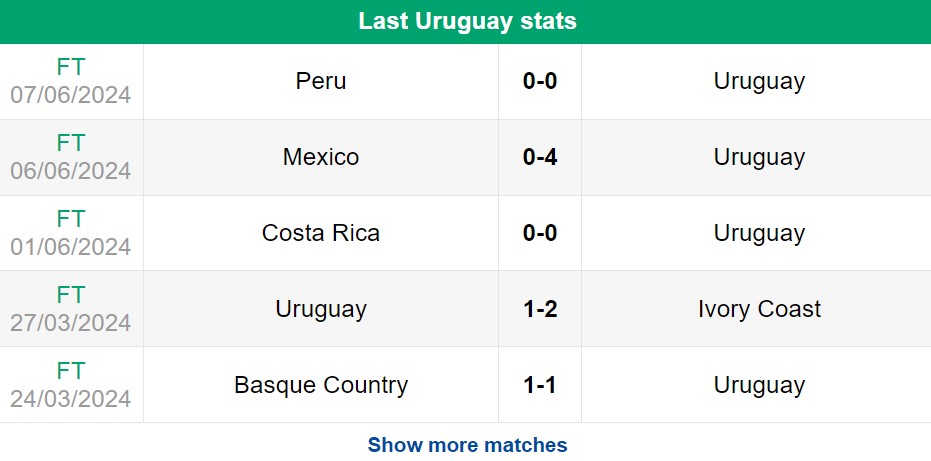Open the 1-2 score against Ivory Coast
The image size is (931, 461).
coord(540,309)
